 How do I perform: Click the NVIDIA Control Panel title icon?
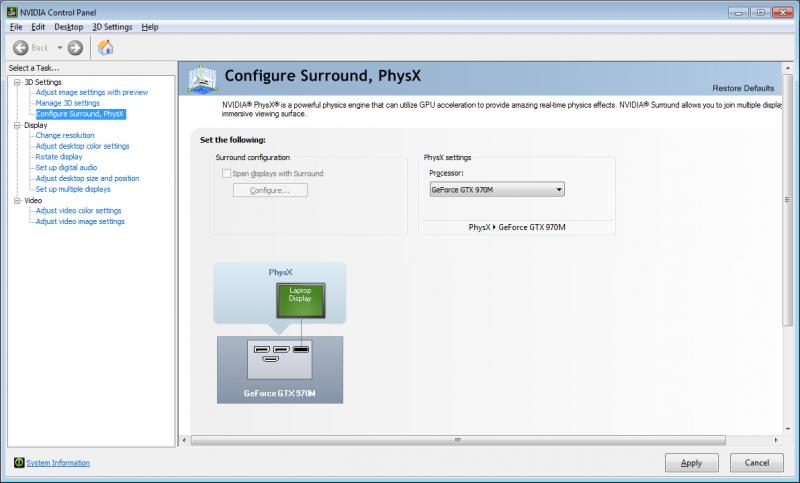(x=12, y=12)
